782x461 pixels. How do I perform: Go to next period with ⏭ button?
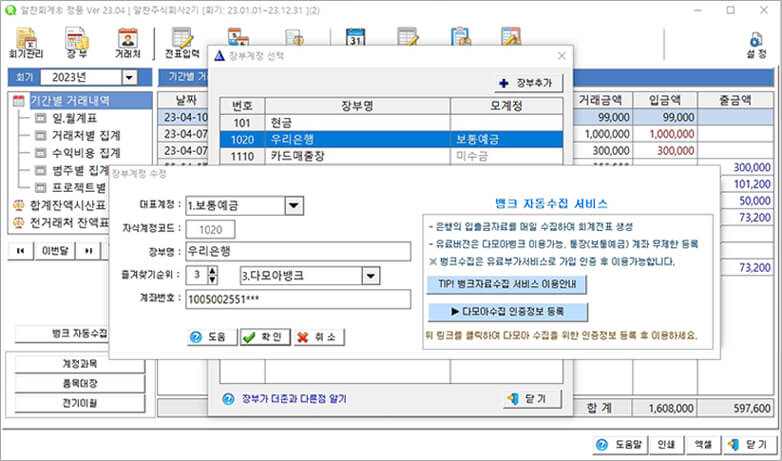pos(88,250)
